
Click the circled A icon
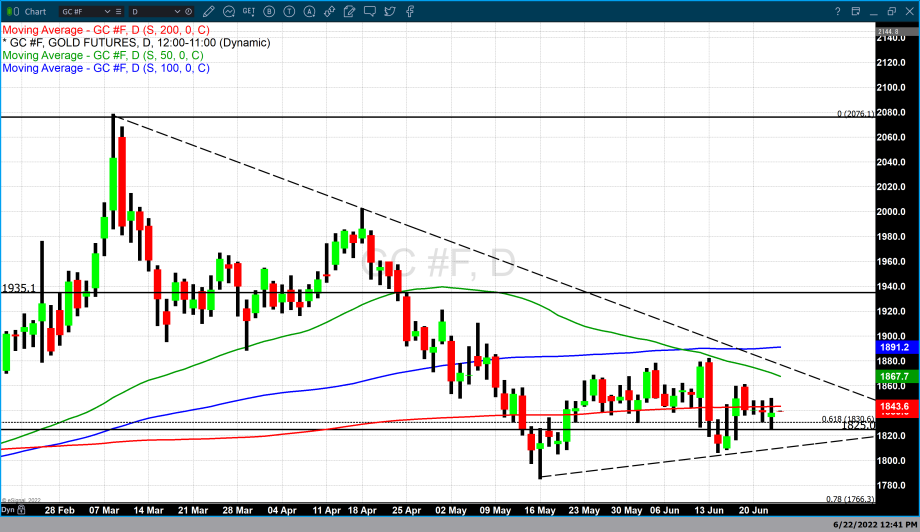310,11
